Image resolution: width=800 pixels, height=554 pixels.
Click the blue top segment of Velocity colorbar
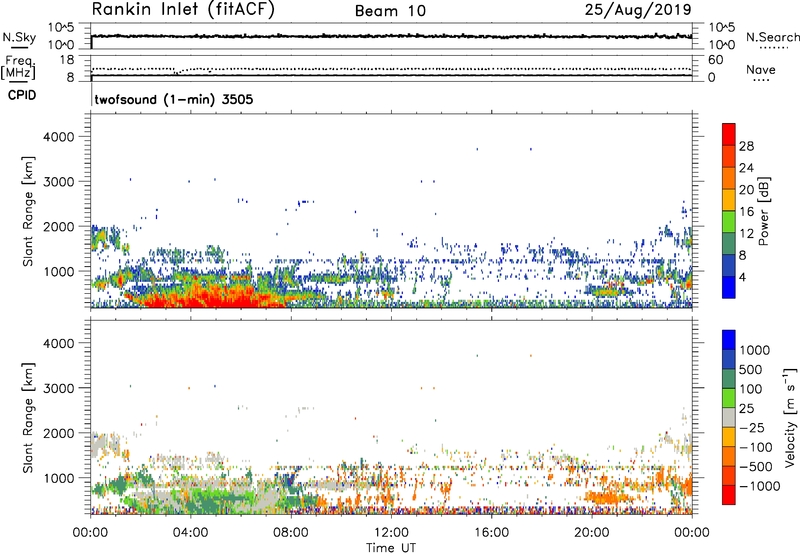pyautogui.click(x=729, y=340)
